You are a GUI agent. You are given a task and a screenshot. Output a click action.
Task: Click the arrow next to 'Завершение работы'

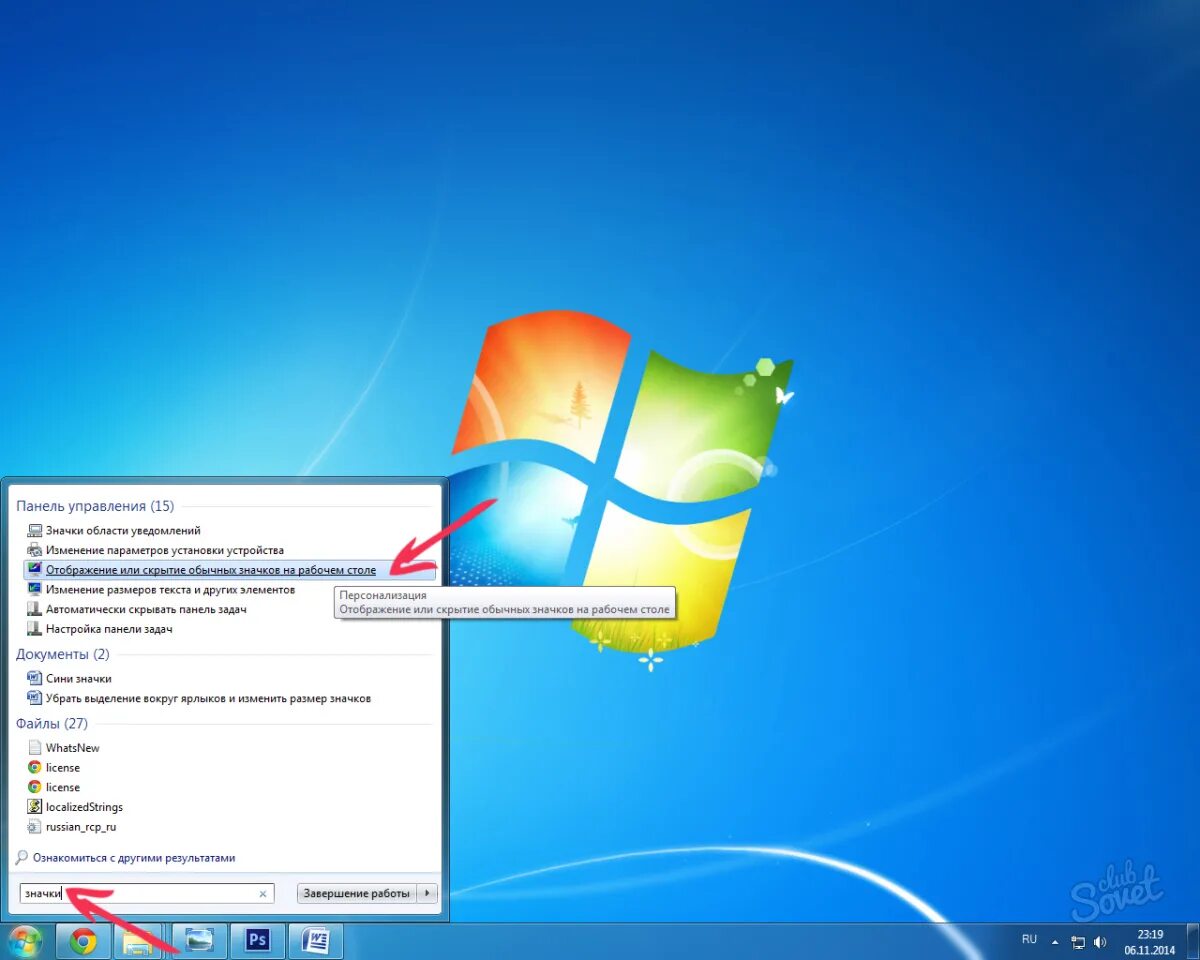point(427,893)
